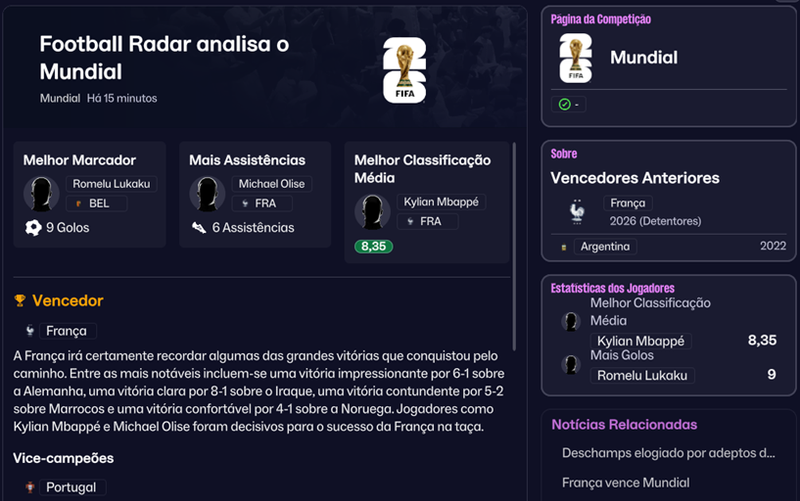The image size is (800, 501).
Task: Select the BEL nation tag
Action: click(96, 203)
